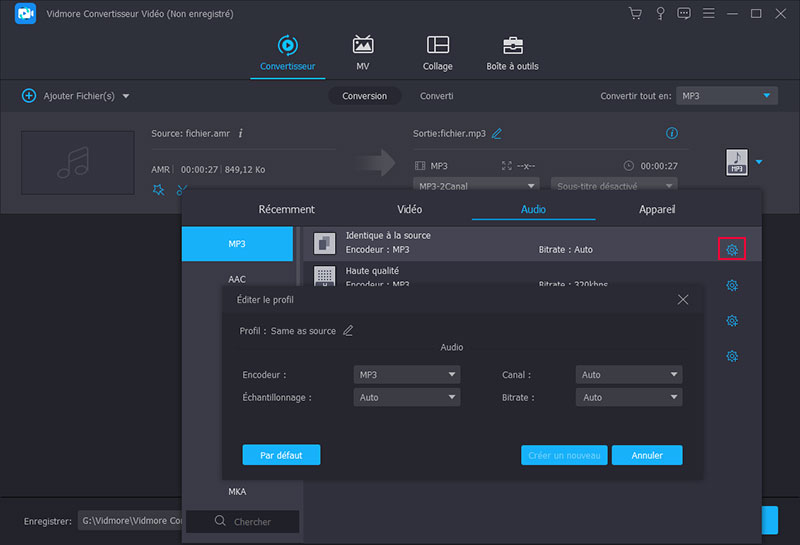Click the shopping cart icon

click(x=634, y=14)
